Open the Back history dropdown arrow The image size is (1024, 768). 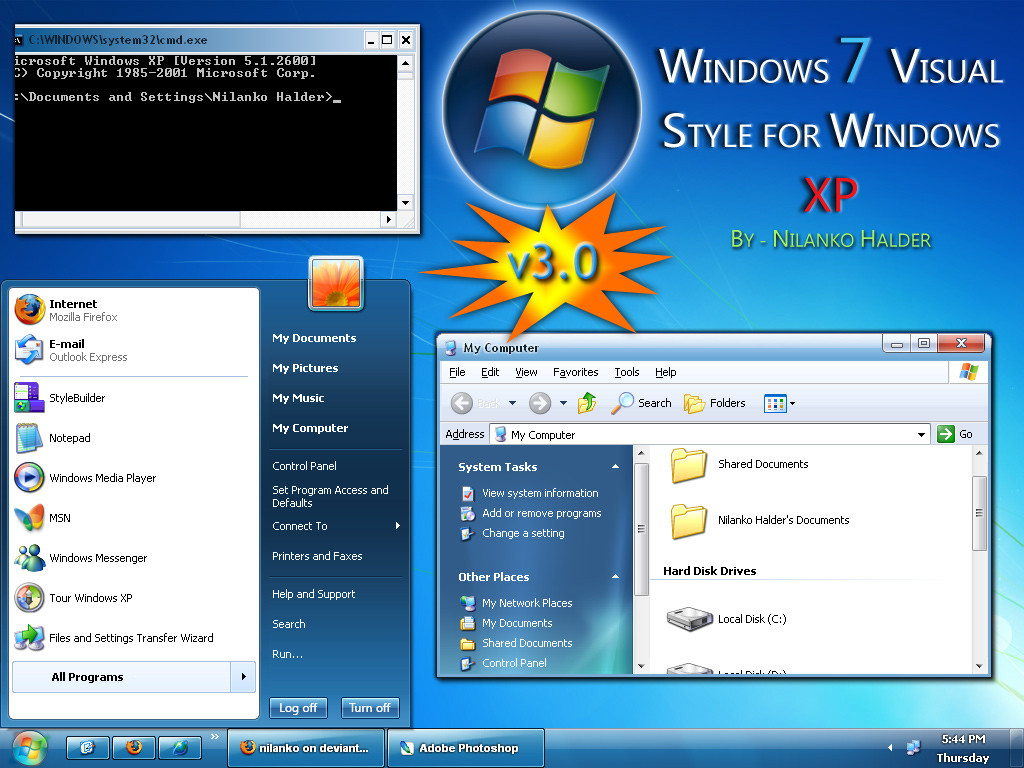coord(513,403)
